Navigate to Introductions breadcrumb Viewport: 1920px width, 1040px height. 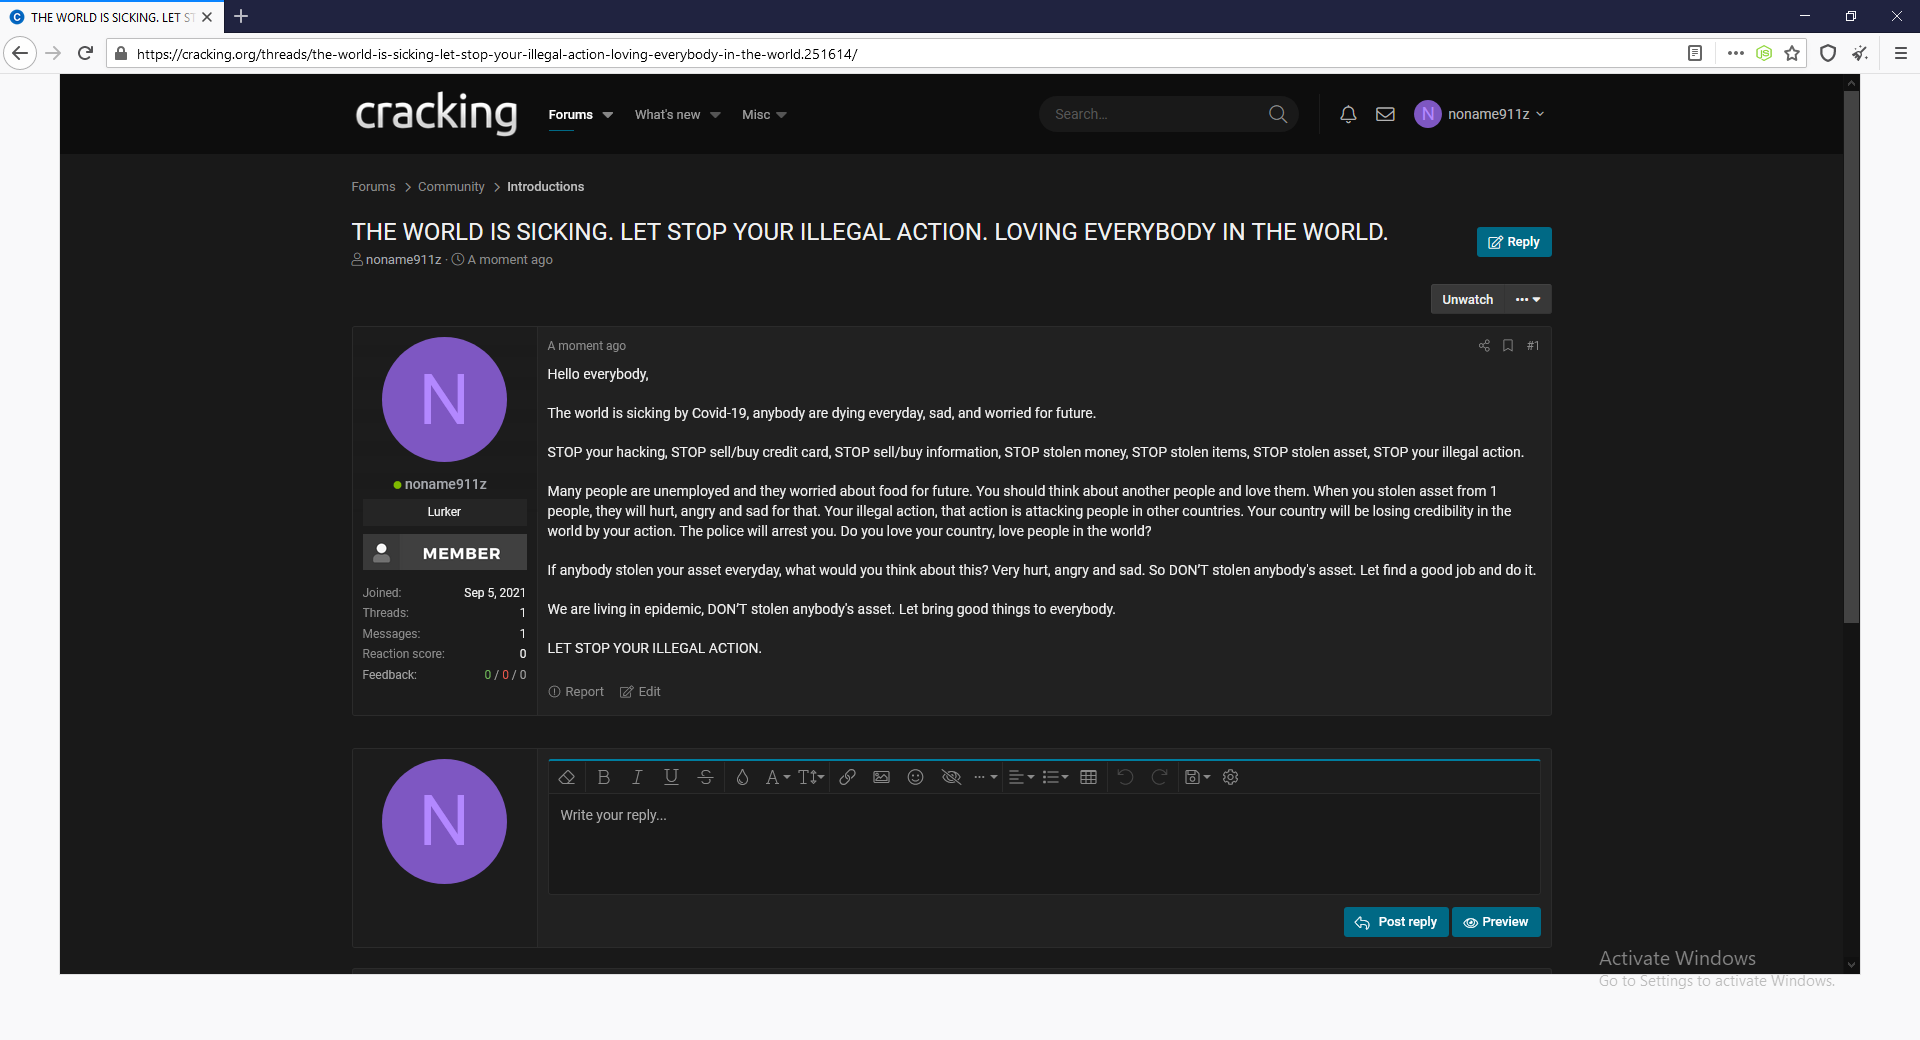click(x=545, y=187)
